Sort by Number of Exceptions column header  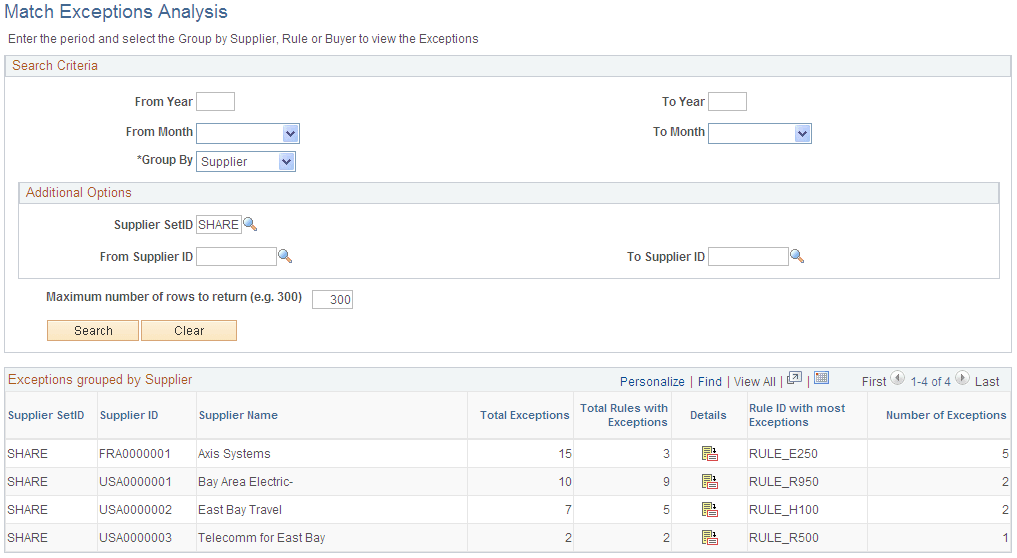(946, 415)
